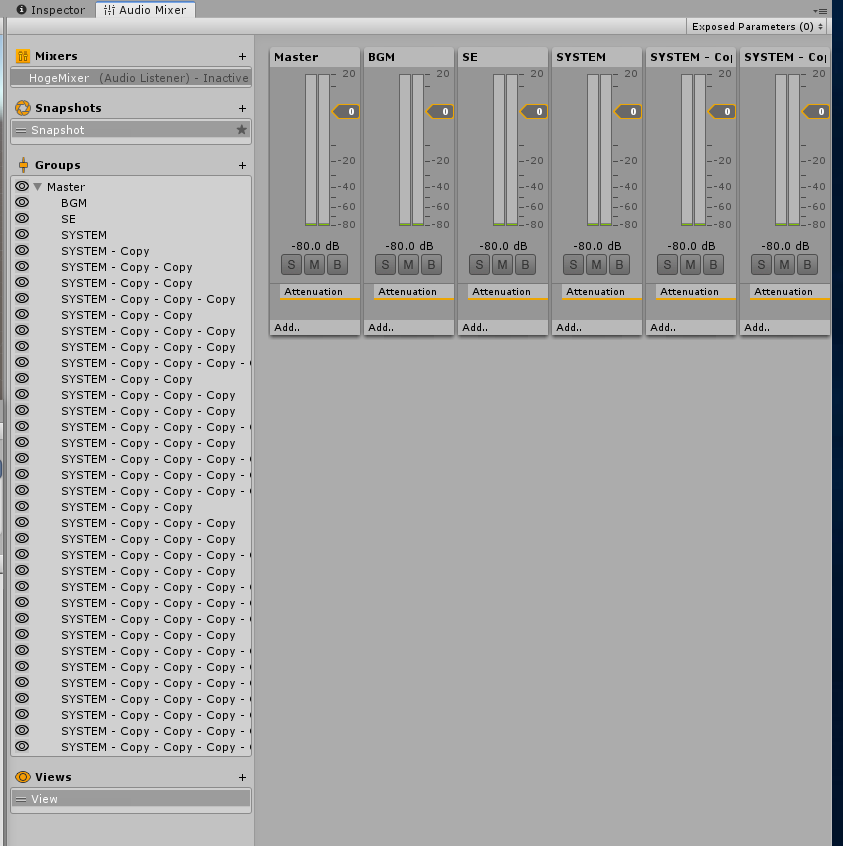Click the Groups section icon
The height and width of the screenshot is (846, 843).
tap(23, 165)
